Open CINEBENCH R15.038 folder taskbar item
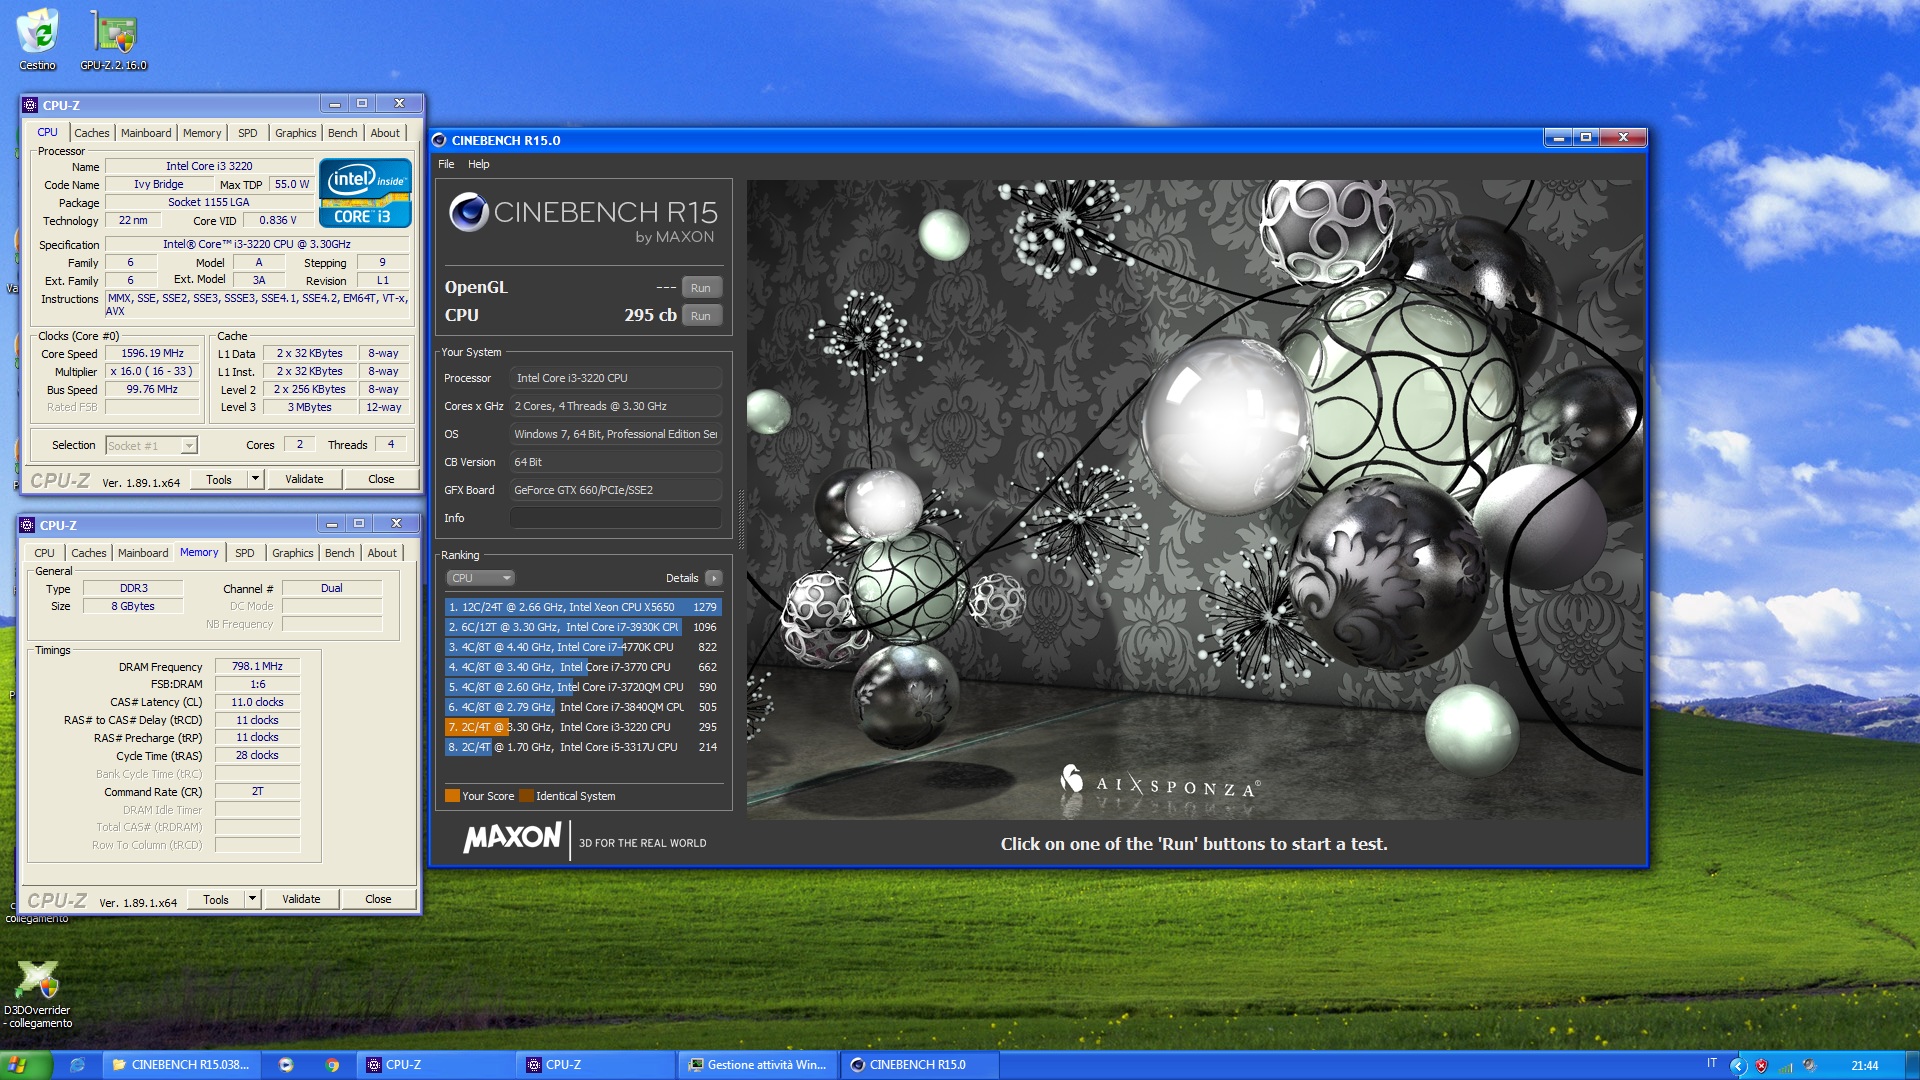Viewport: 1920px width, 1080px height. pyautogui.click(x=182, y=1065)
